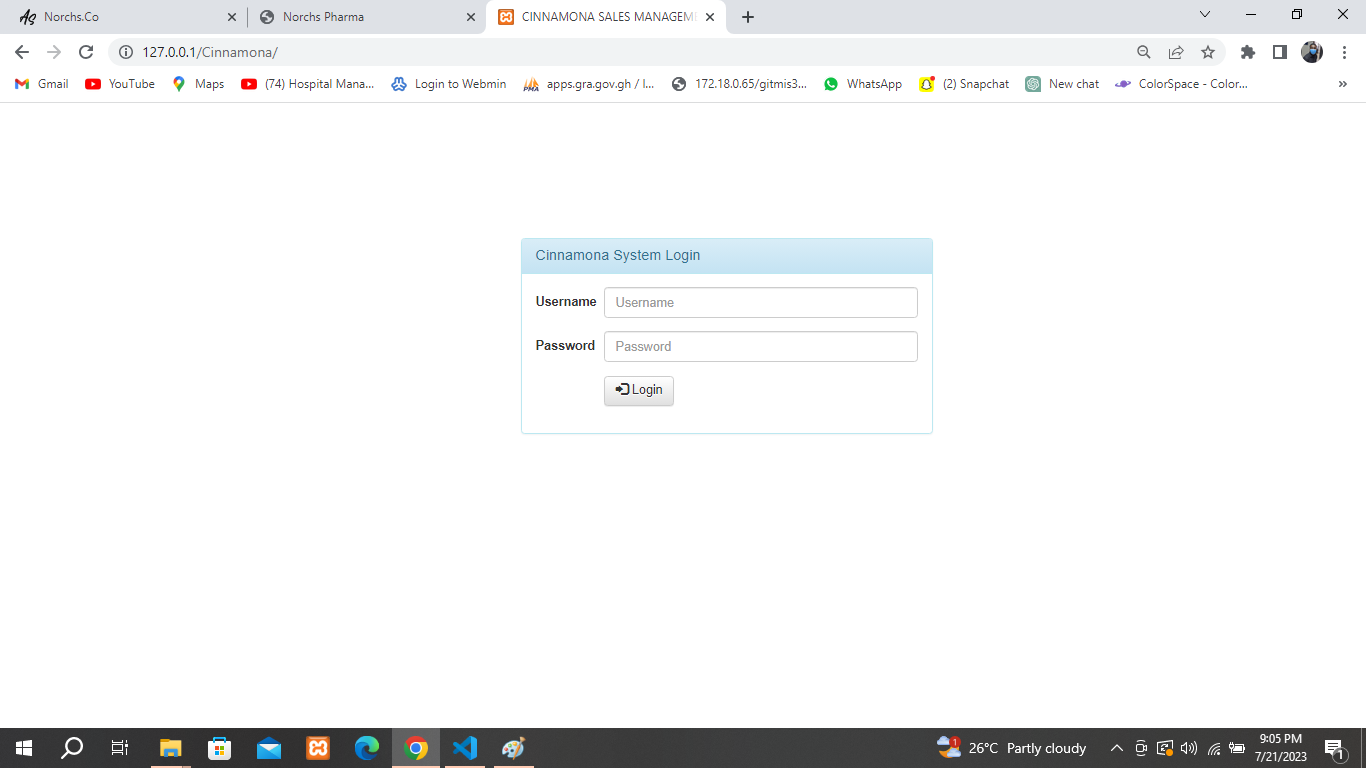Open the tab search dropdown arrow
The width and height of the screenshot is (1366, 768).
click(1204, 15)
